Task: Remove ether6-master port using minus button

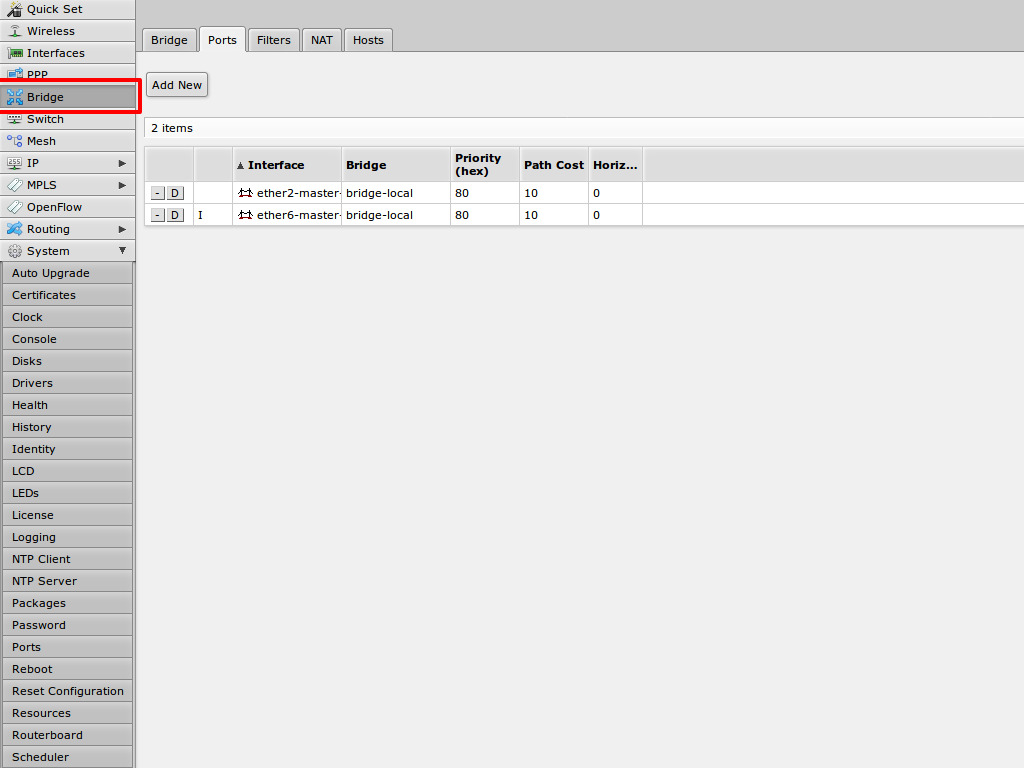Action: (158, 215)
